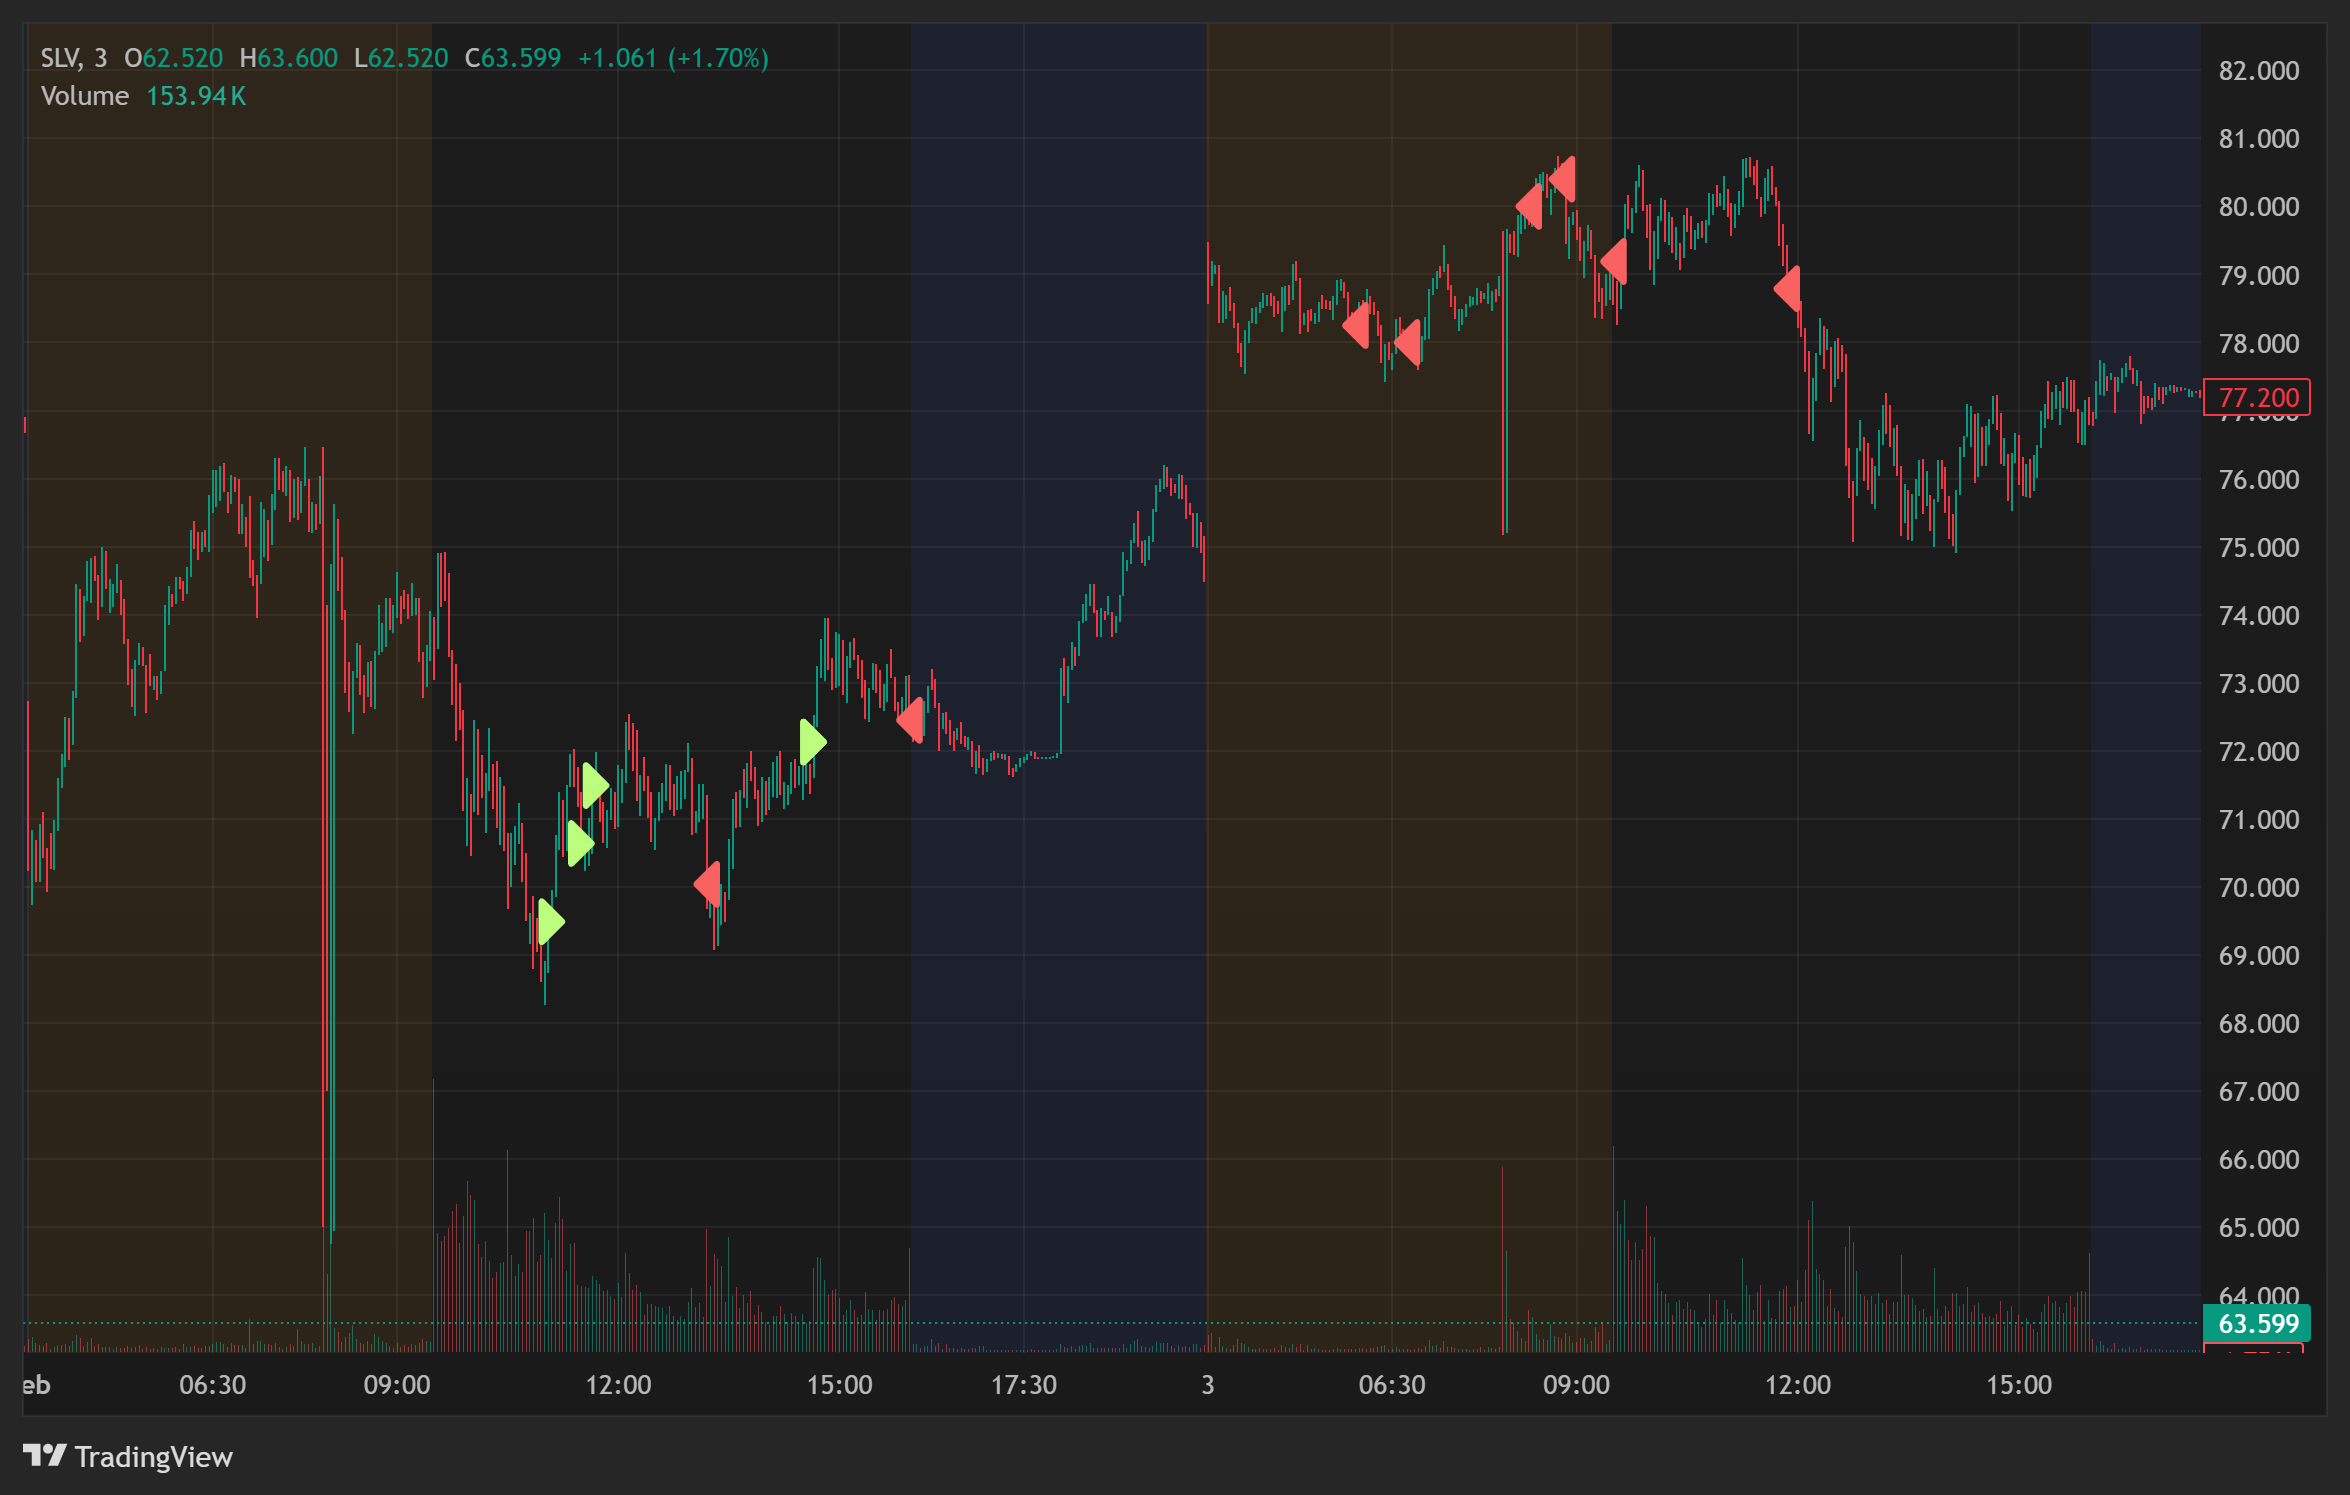This screenshot has width=2350, height=1495.
Task: Click the Volume indicator label
Action: (x=85, y=96)
